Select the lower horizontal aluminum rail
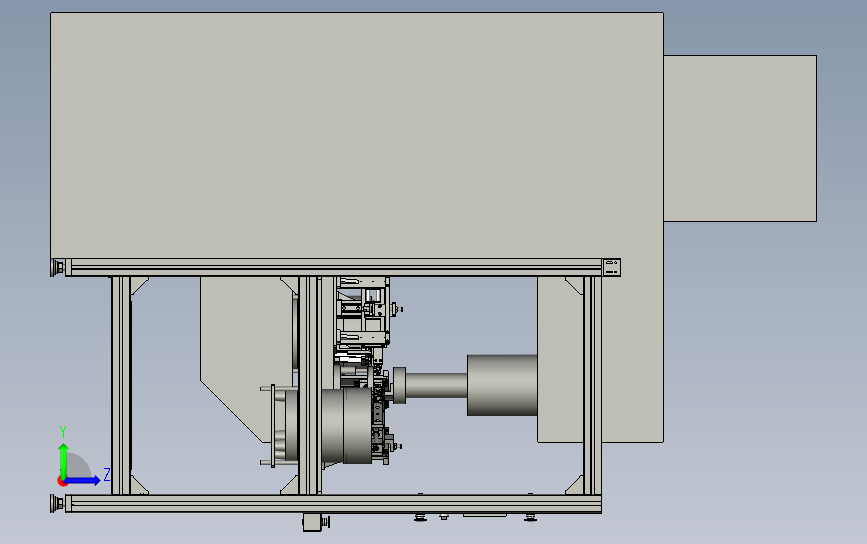The height and width of the screenshot is (544, 867). [x=333, y=503]
